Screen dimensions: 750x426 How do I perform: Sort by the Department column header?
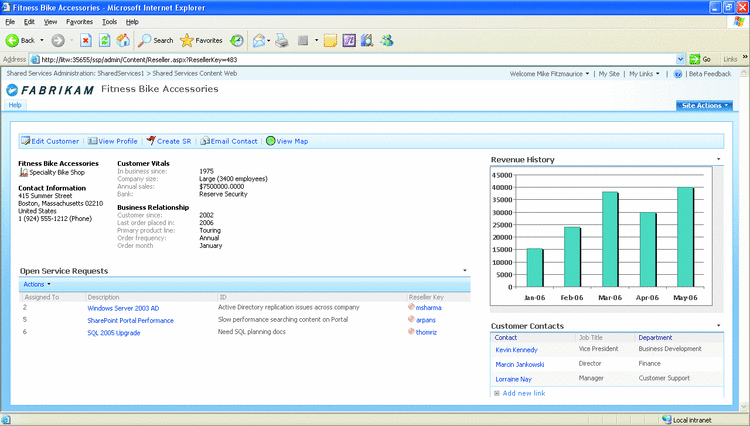tap(655, 338)
